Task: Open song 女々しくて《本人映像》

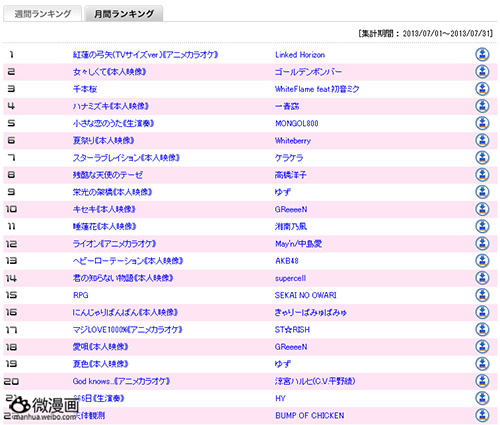Action: pyautogui.click(x=109, y=72)
